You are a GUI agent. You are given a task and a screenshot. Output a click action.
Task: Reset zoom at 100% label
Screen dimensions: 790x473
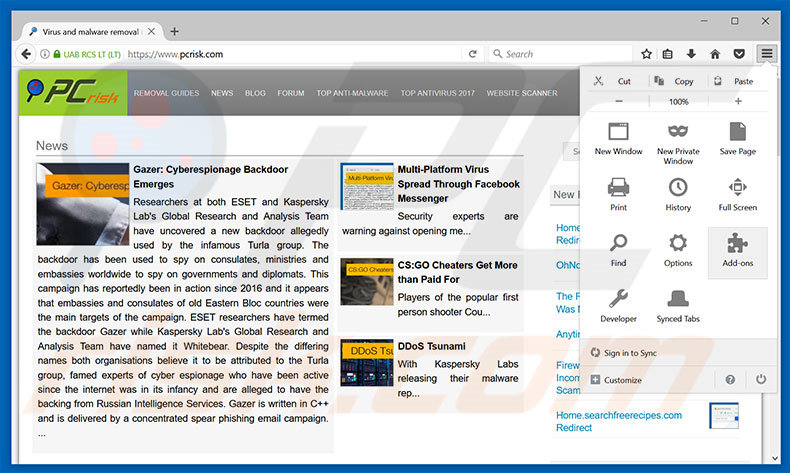pos(679,101)
